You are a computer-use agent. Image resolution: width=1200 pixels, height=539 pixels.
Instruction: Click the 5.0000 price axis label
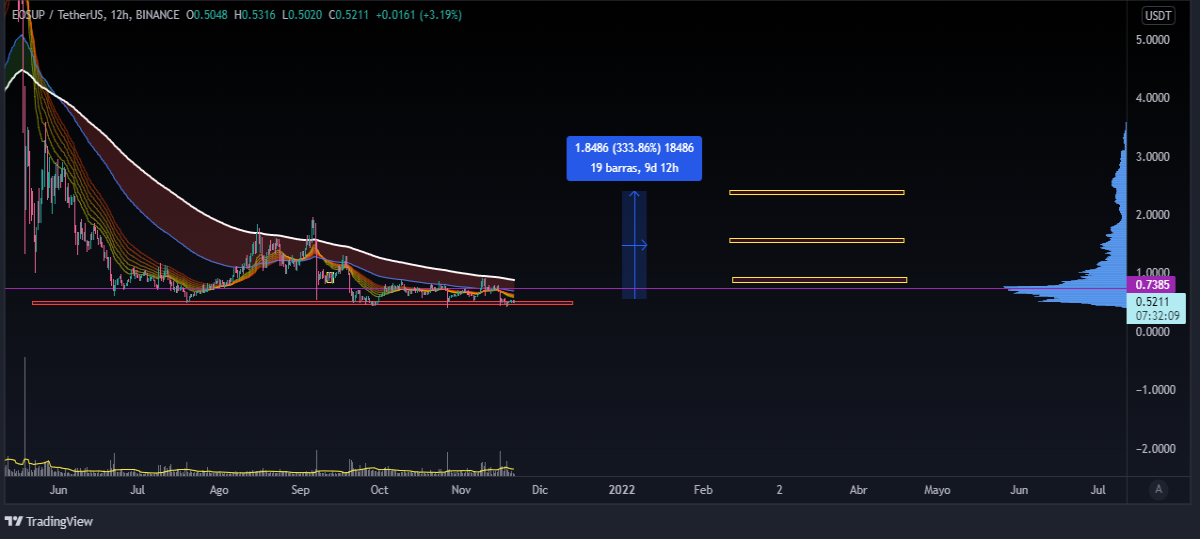point(1152,40)
